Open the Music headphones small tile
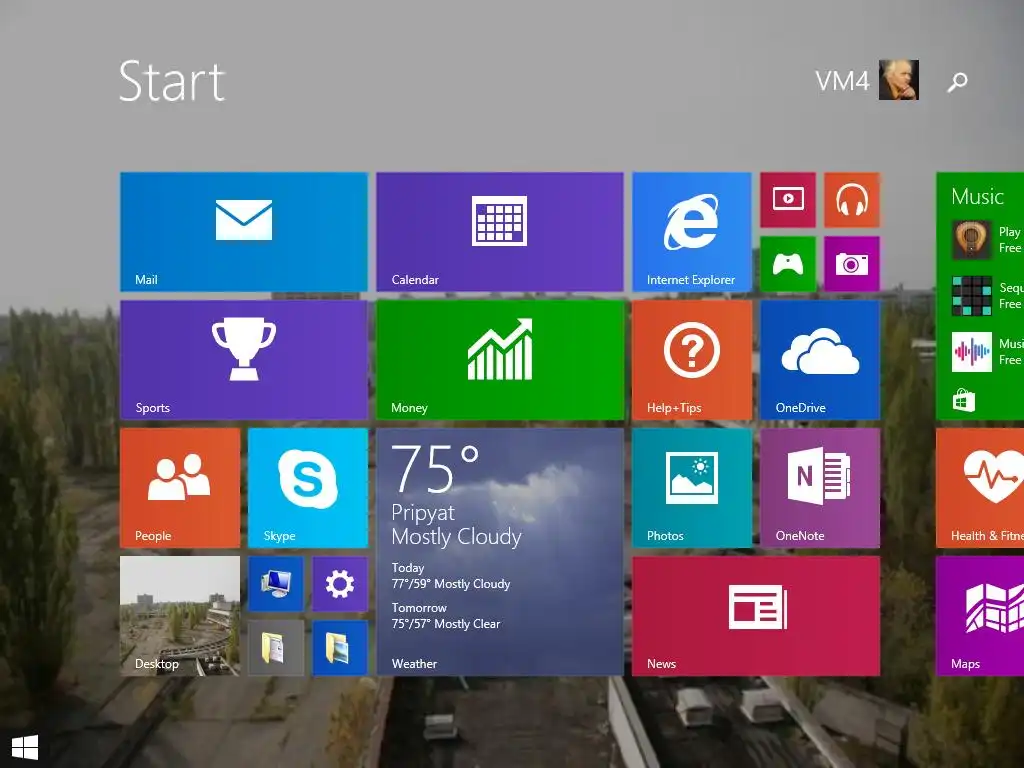The image size is (1024, 768). click(x=852, y=200)
